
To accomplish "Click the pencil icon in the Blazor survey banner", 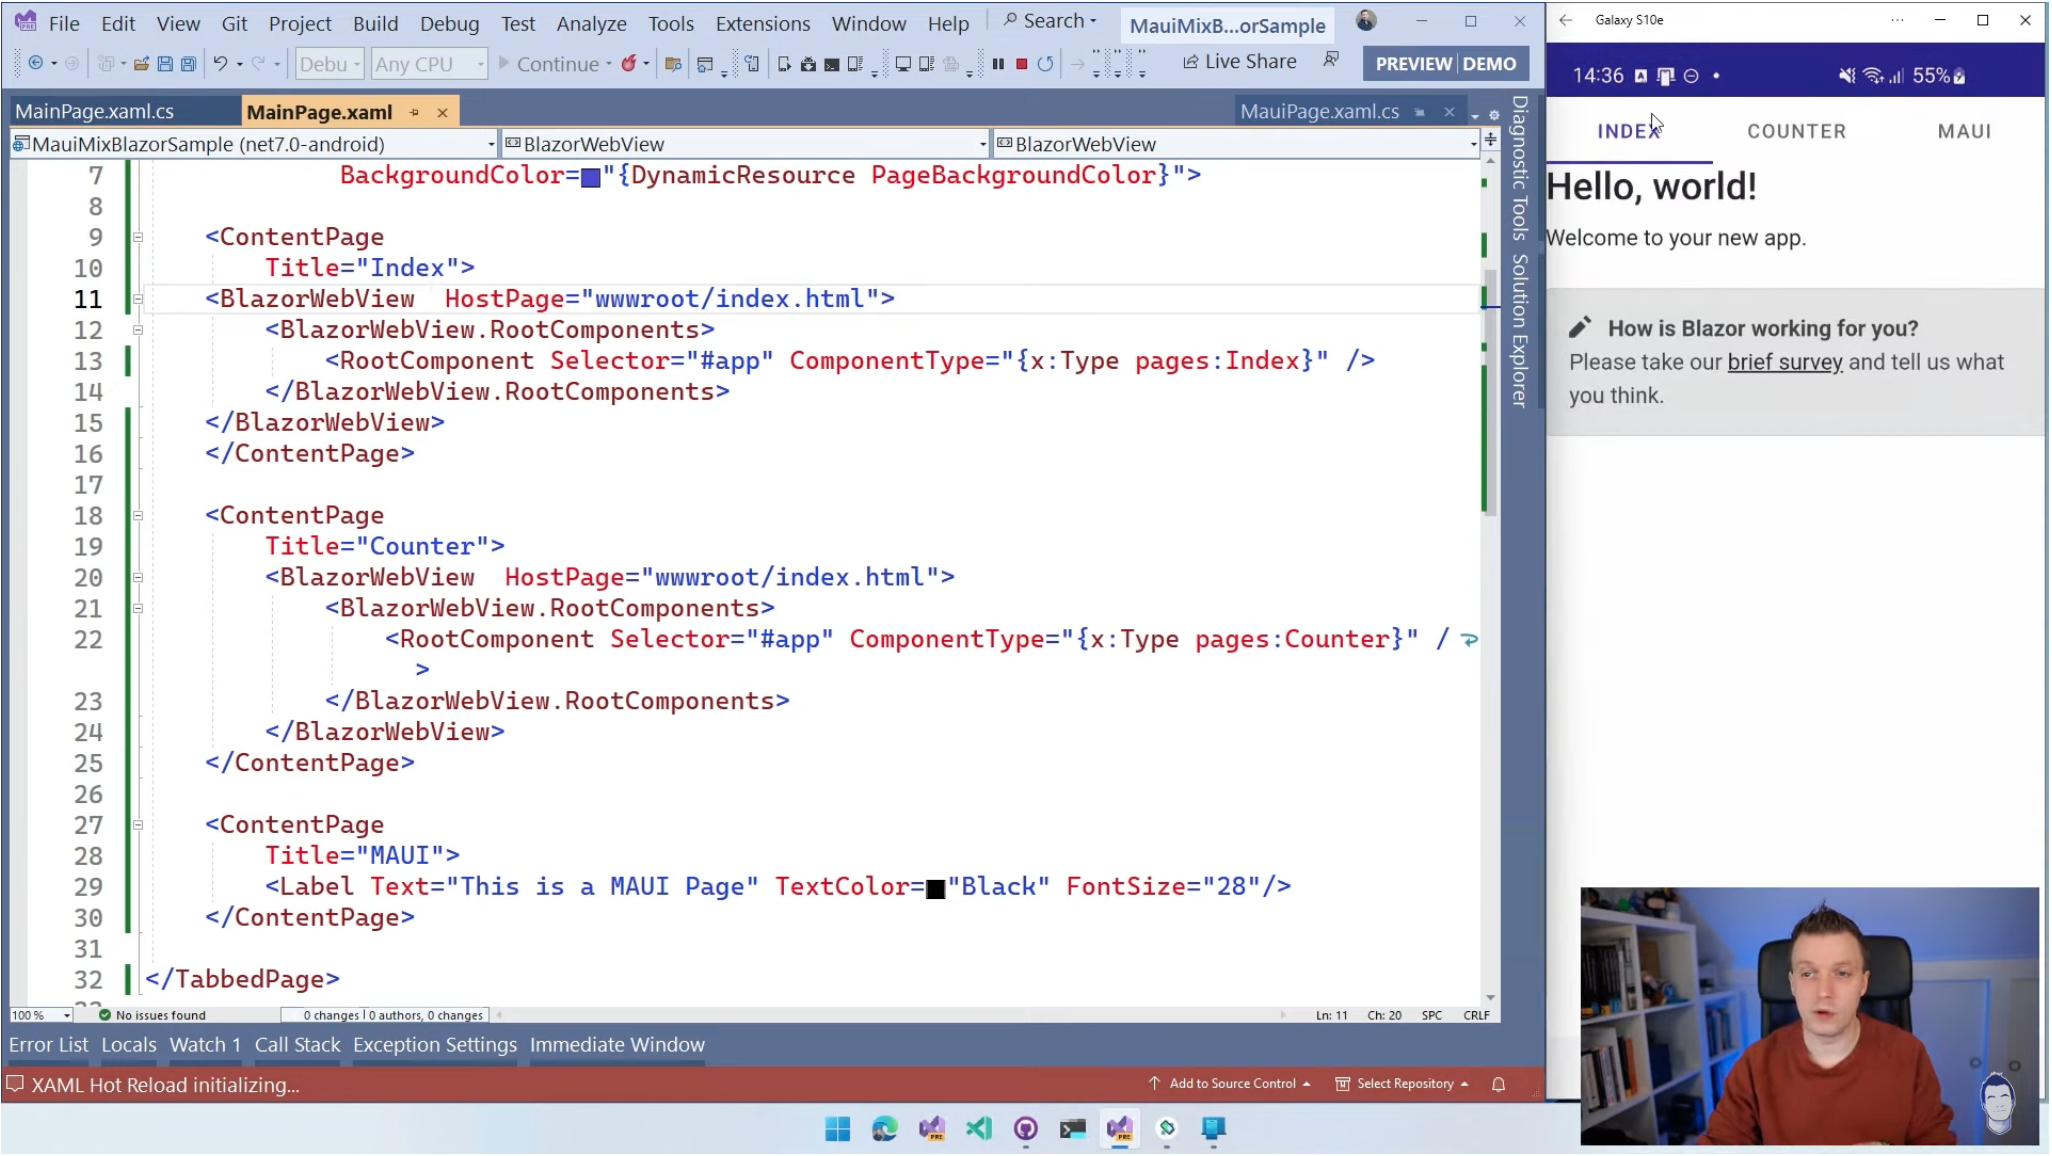I will point(1580,328).
